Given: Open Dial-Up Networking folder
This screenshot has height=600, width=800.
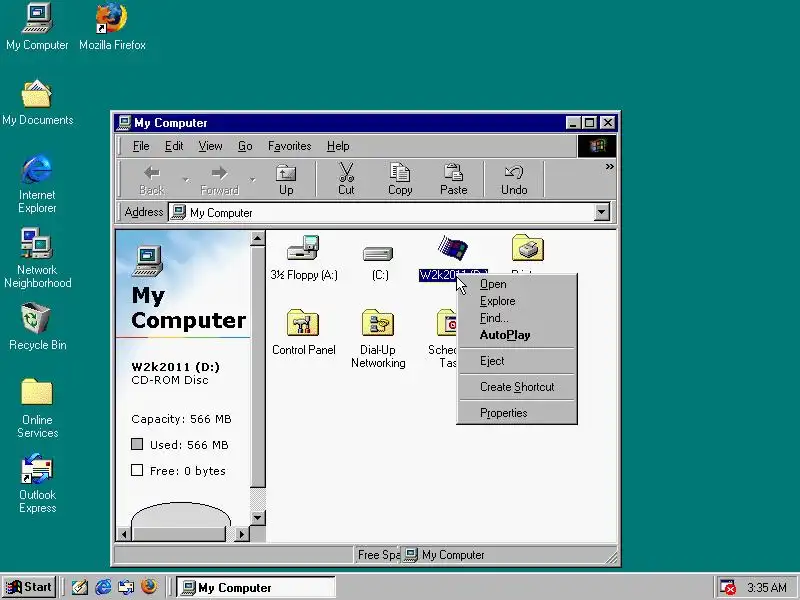Looking at the screenshot, I should (378, 338).
